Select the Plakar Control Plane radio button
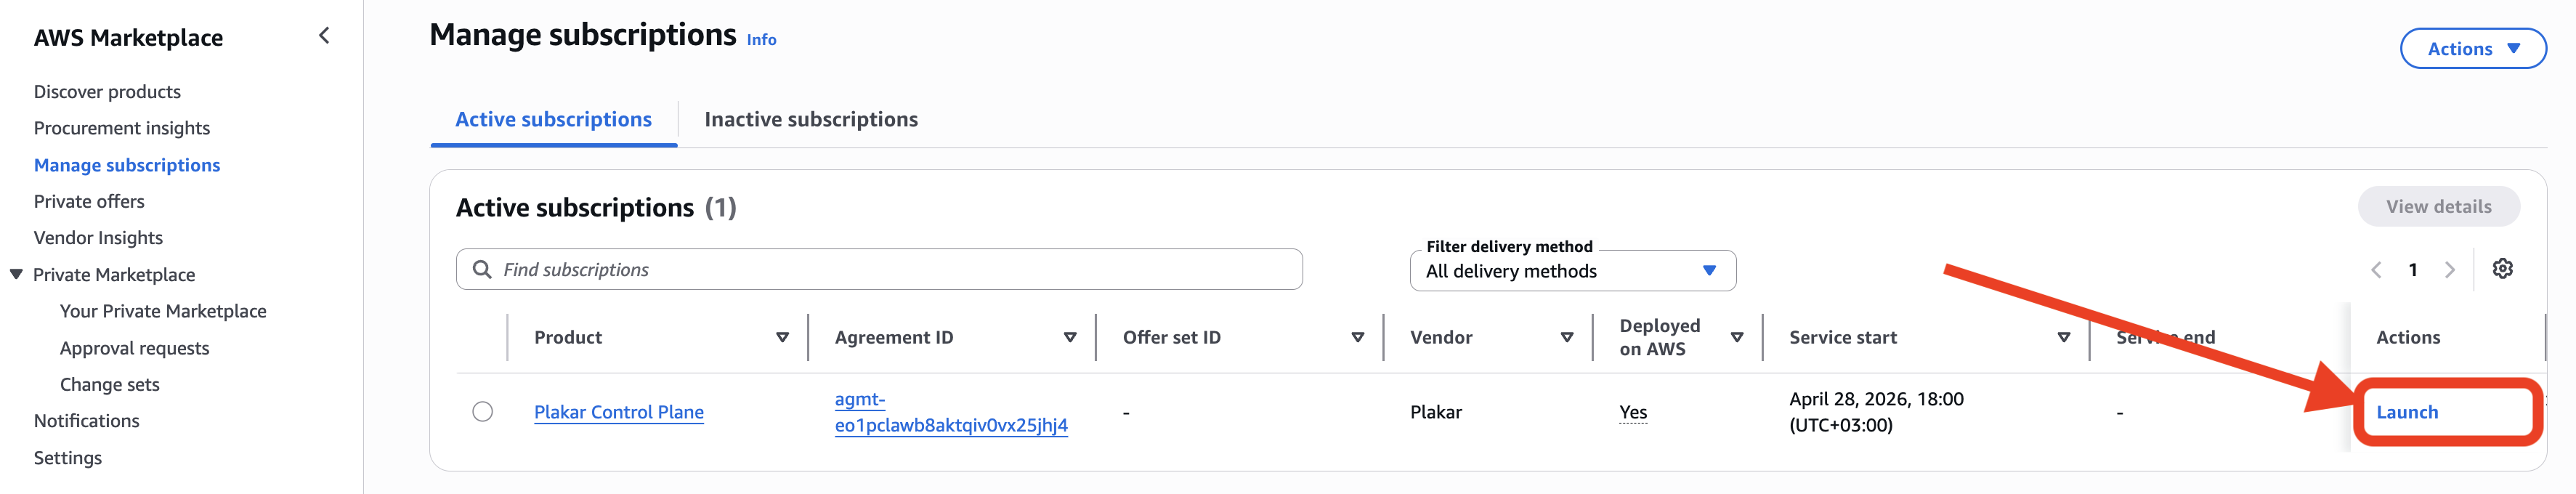 482,412
